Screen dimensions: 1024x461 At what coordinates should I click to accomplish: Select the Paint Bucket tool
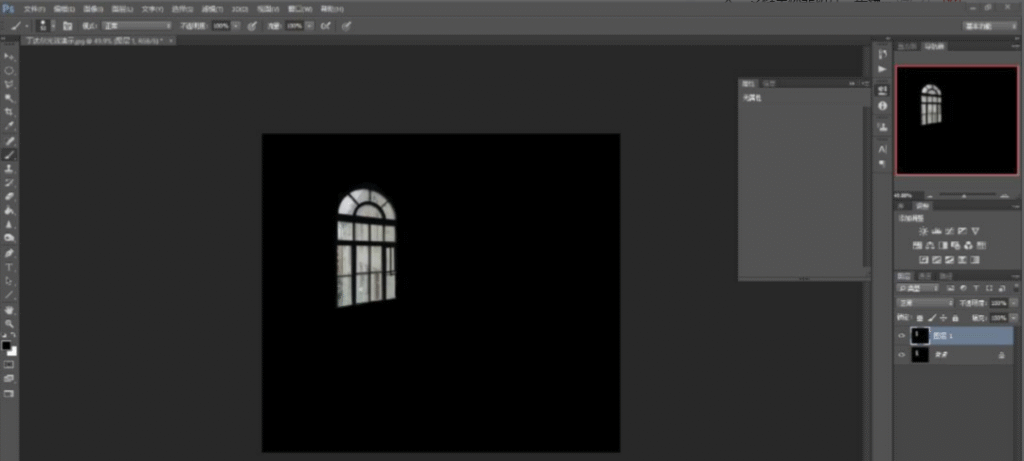pyautogui.click(x=9, y=210)
